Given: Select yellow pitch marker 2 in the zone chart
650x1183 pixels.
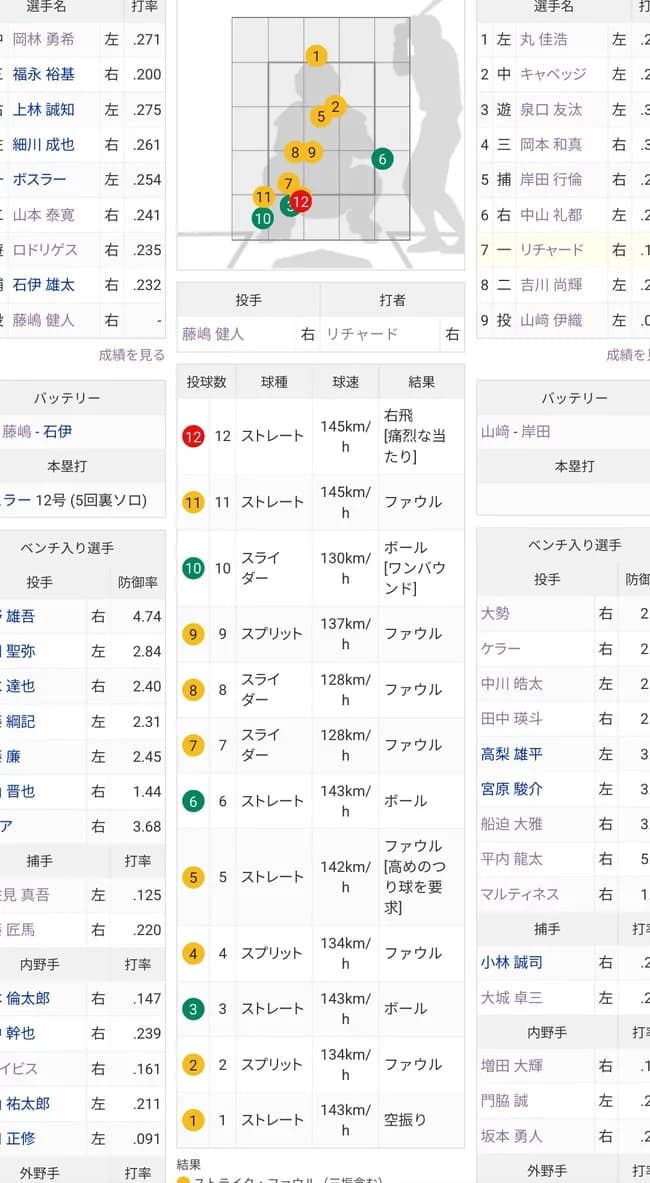Looking at the screenshot, I should 336,104.
